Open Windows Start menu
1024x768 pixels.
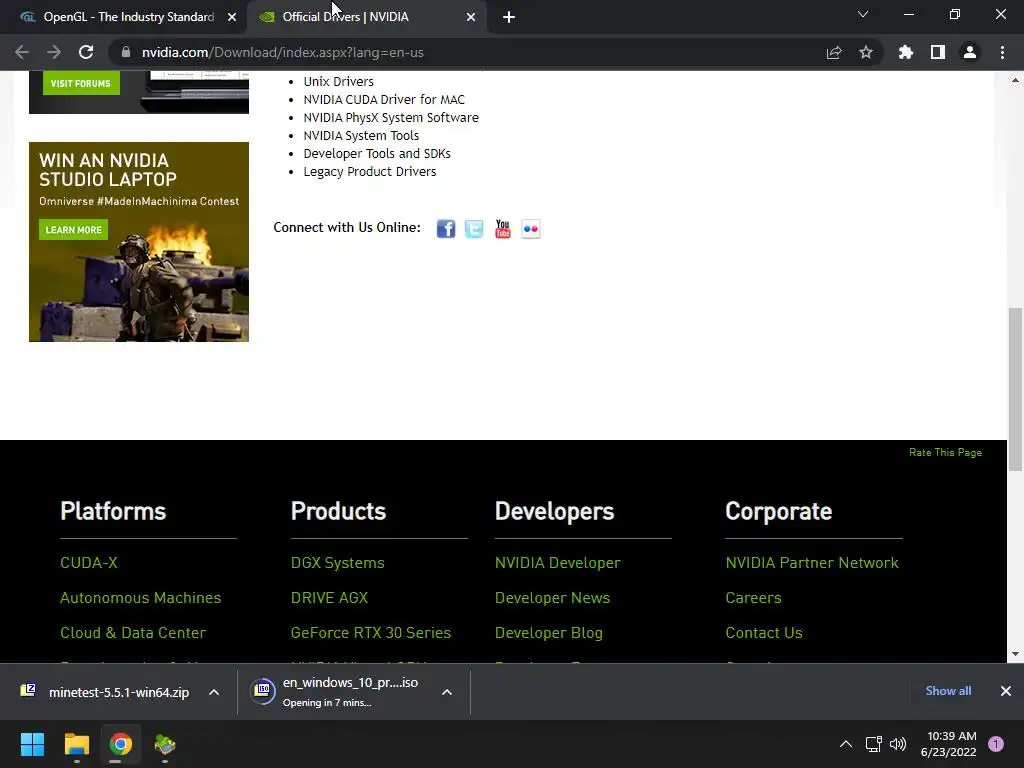[x=32, y=744]
